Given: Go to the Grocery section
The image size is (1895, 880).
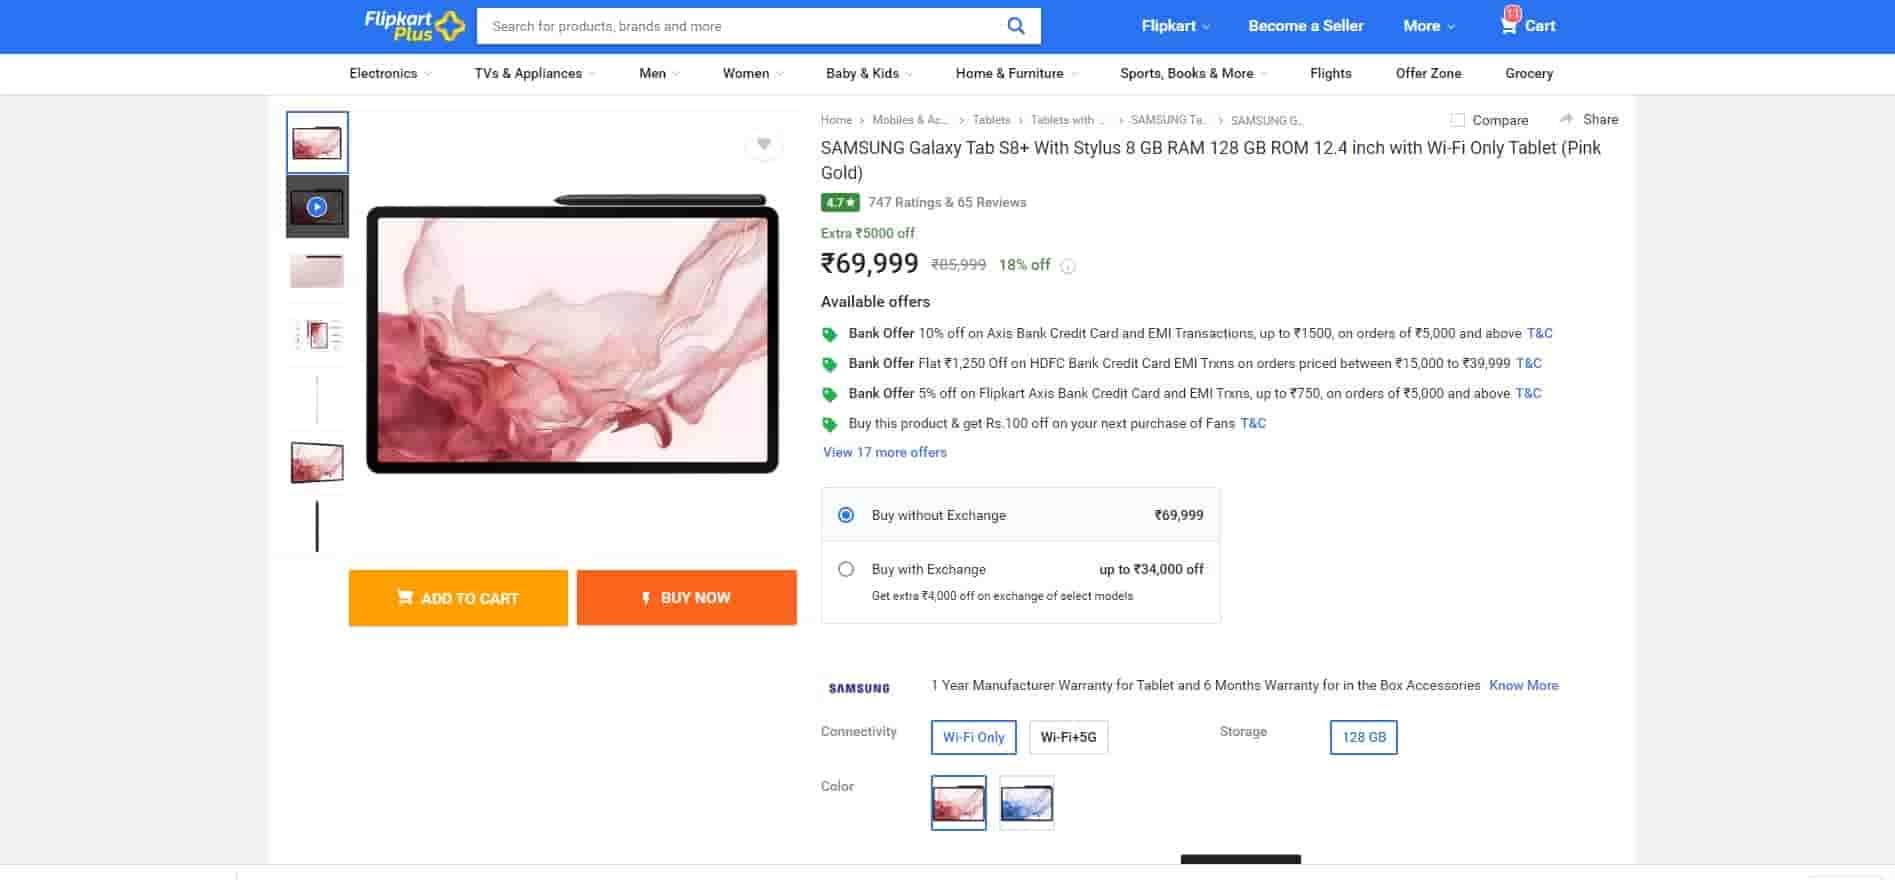Looking at the screenshot, I should pos(1528,73).
